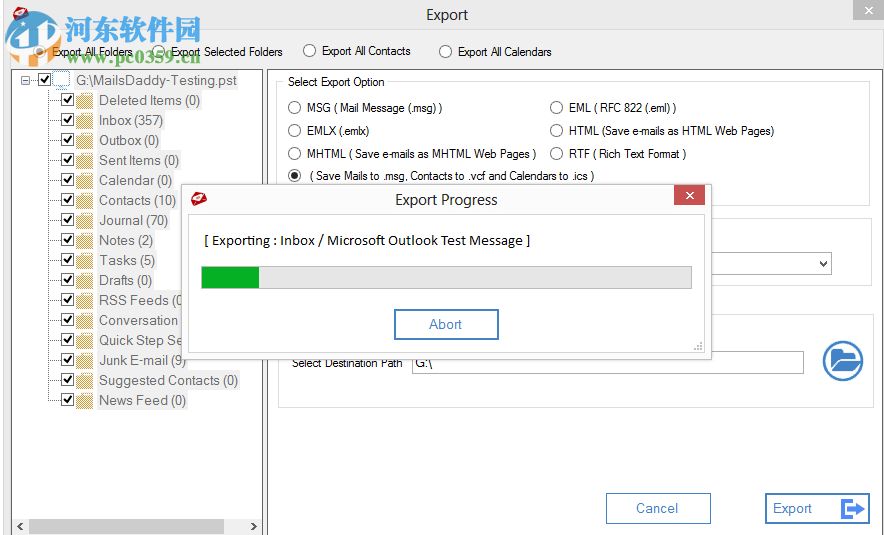
Task: Toggle the Outbox folder checkbox
Action: click(67, 140)
